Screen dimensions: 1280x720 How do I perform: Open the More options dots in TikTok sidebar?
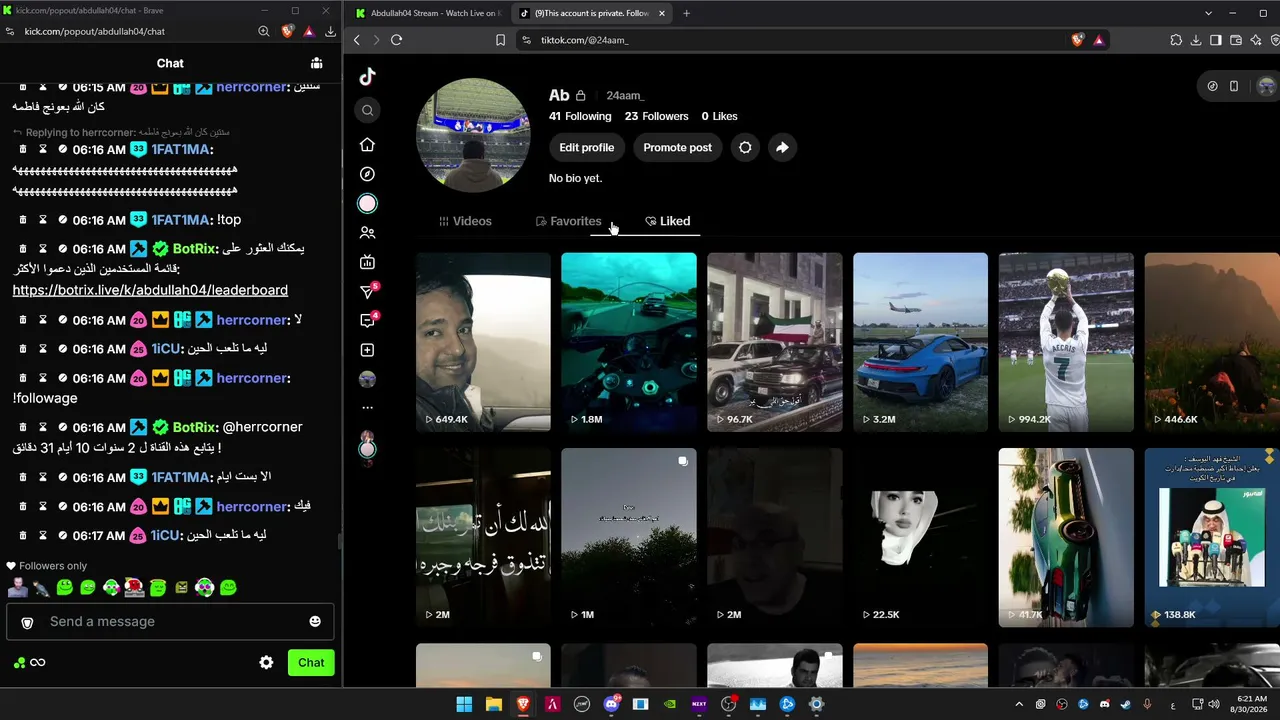pyautogui.click(x=367, y=408)
